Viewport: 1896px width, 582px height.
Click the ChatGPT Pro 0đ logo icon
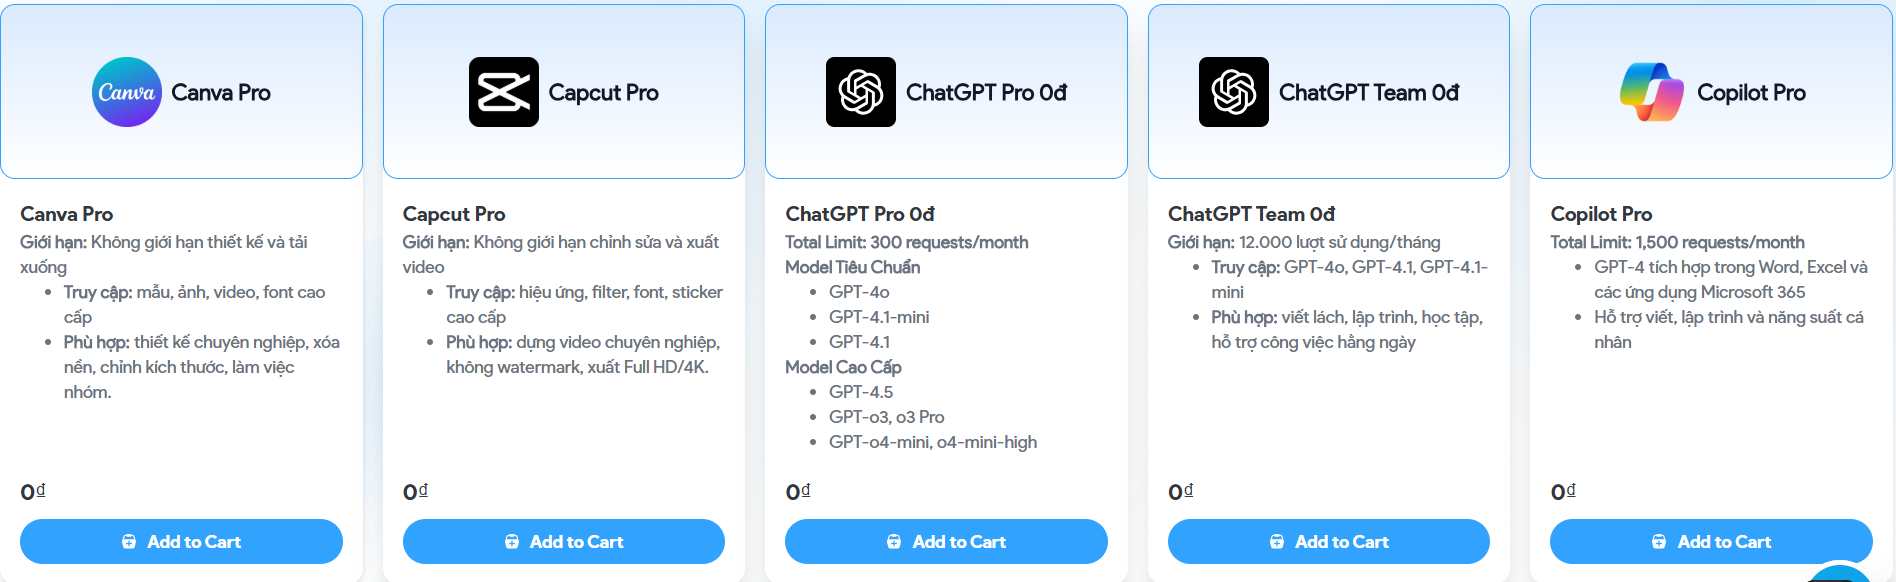pos(861,92)
